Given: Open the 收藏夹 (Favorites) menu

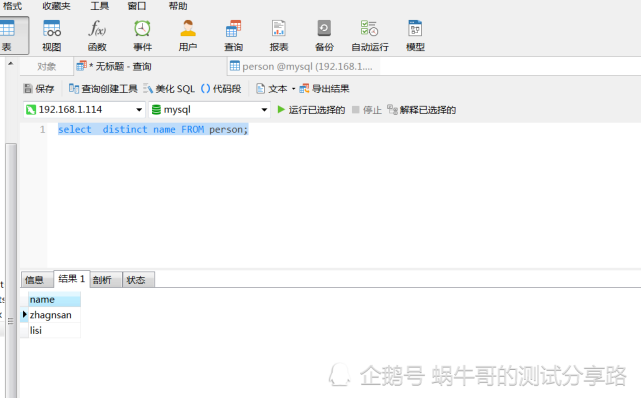Looking at the screenshot, I should click(x=56, y=6).
